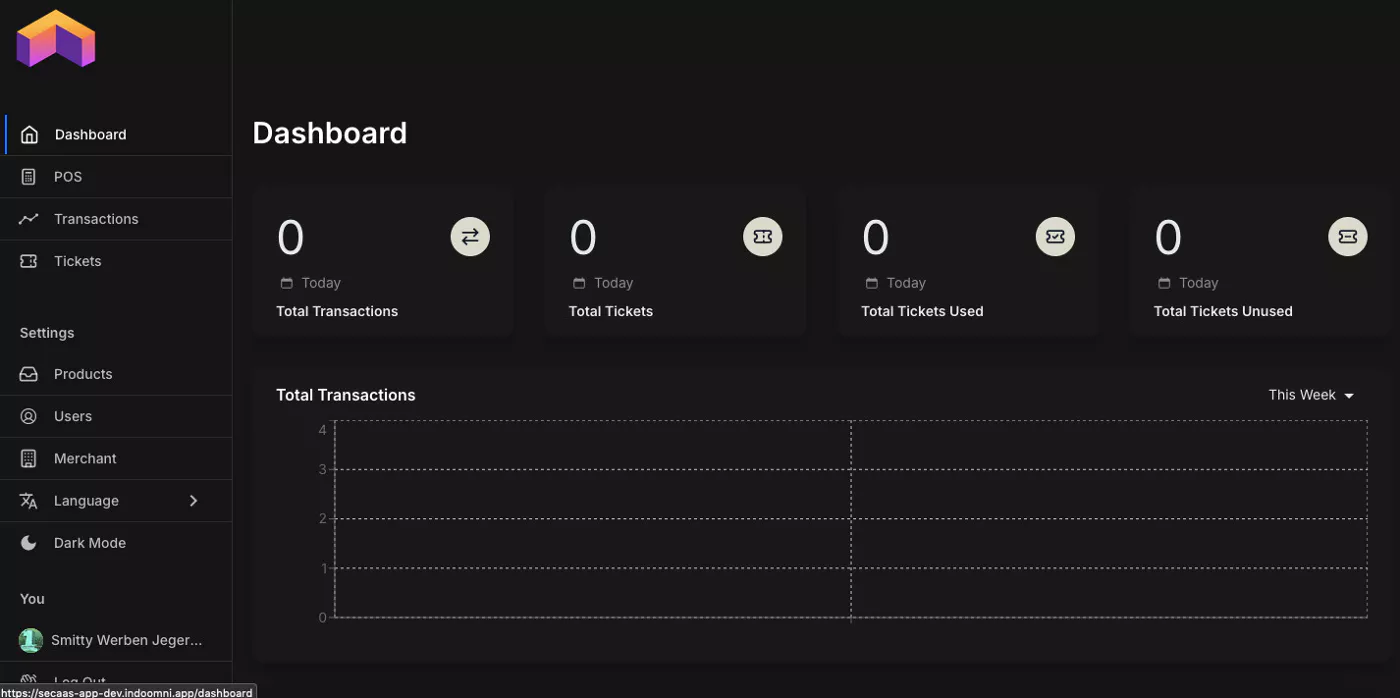
Task: Click the Products inbox icon
Action: 29,374
